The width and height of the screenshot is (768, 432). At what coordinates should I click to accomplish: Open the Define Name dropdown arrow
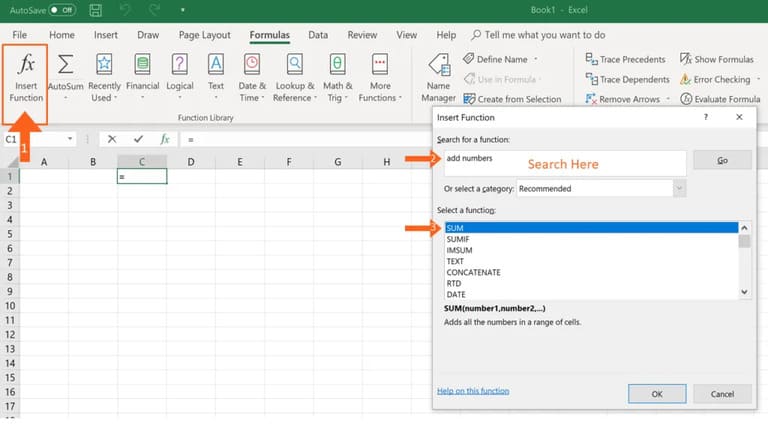pos(536,59)
